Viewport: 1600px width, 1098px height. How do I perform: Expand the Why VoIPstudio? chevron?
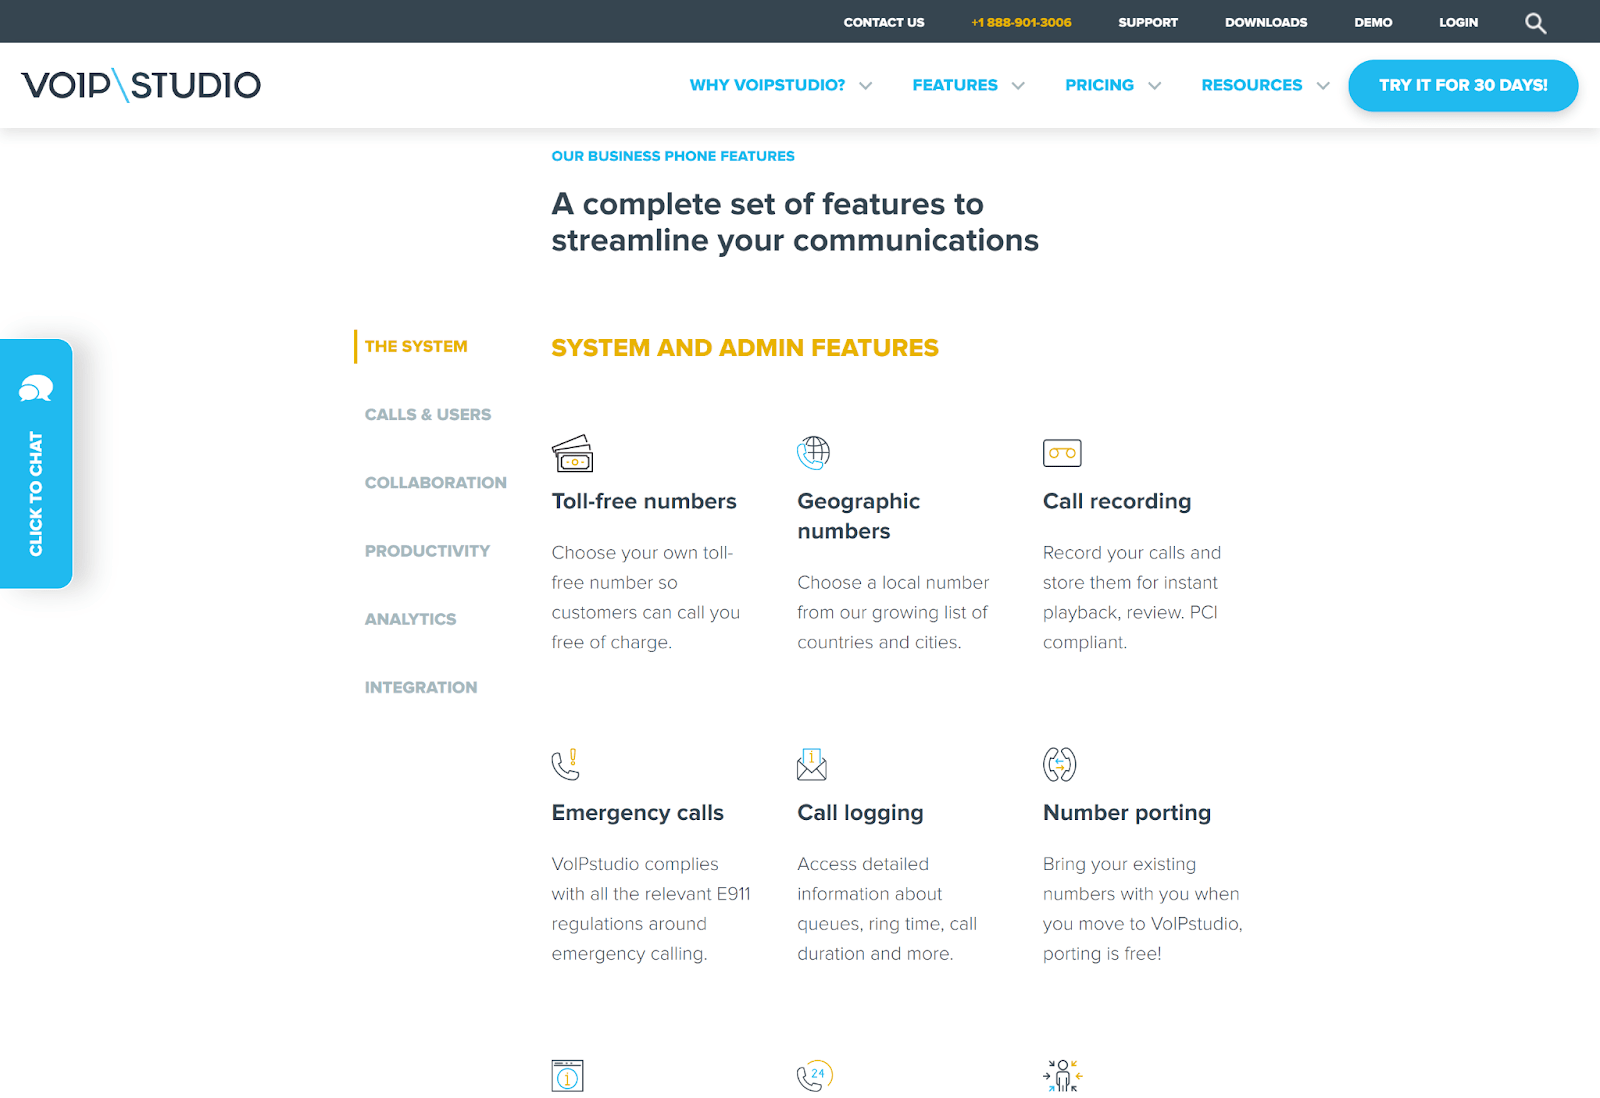866,86
